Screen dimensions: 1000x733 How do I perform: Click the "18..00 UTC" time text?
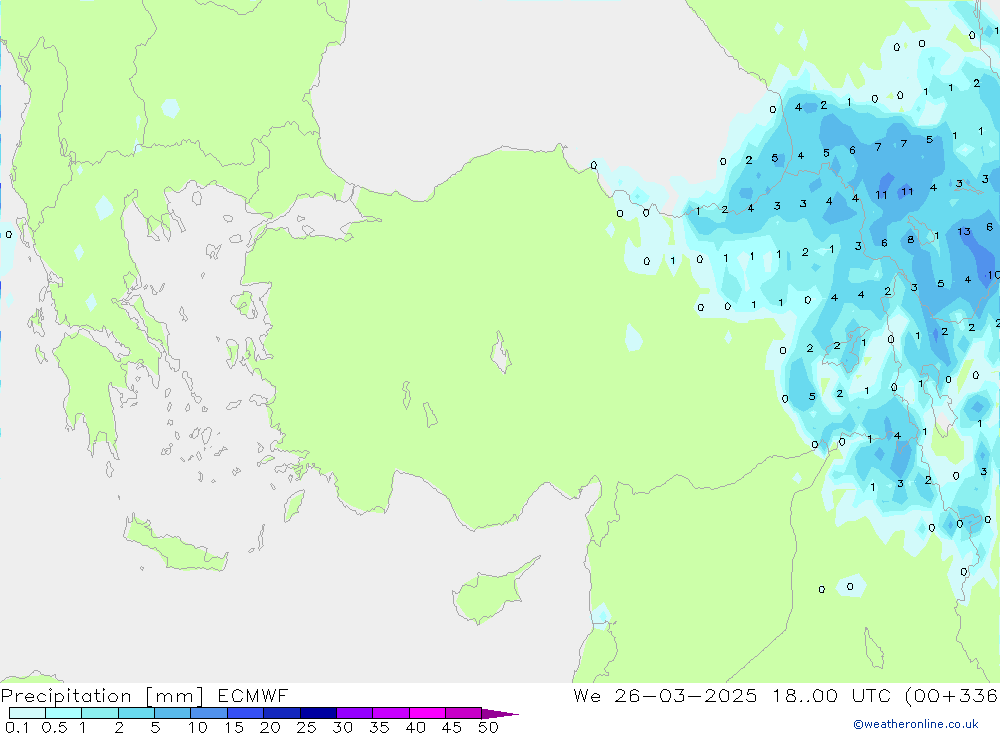click(831, 695)
